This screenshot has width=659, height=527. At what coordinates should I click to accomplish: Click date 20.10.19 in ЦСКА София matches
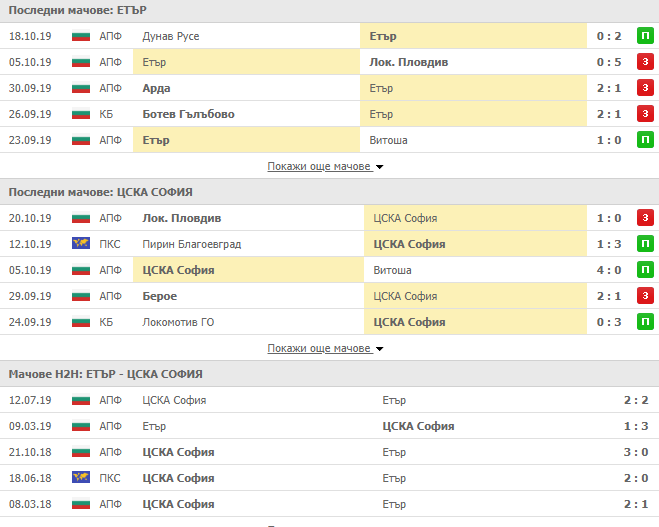[x=30, y=218]
